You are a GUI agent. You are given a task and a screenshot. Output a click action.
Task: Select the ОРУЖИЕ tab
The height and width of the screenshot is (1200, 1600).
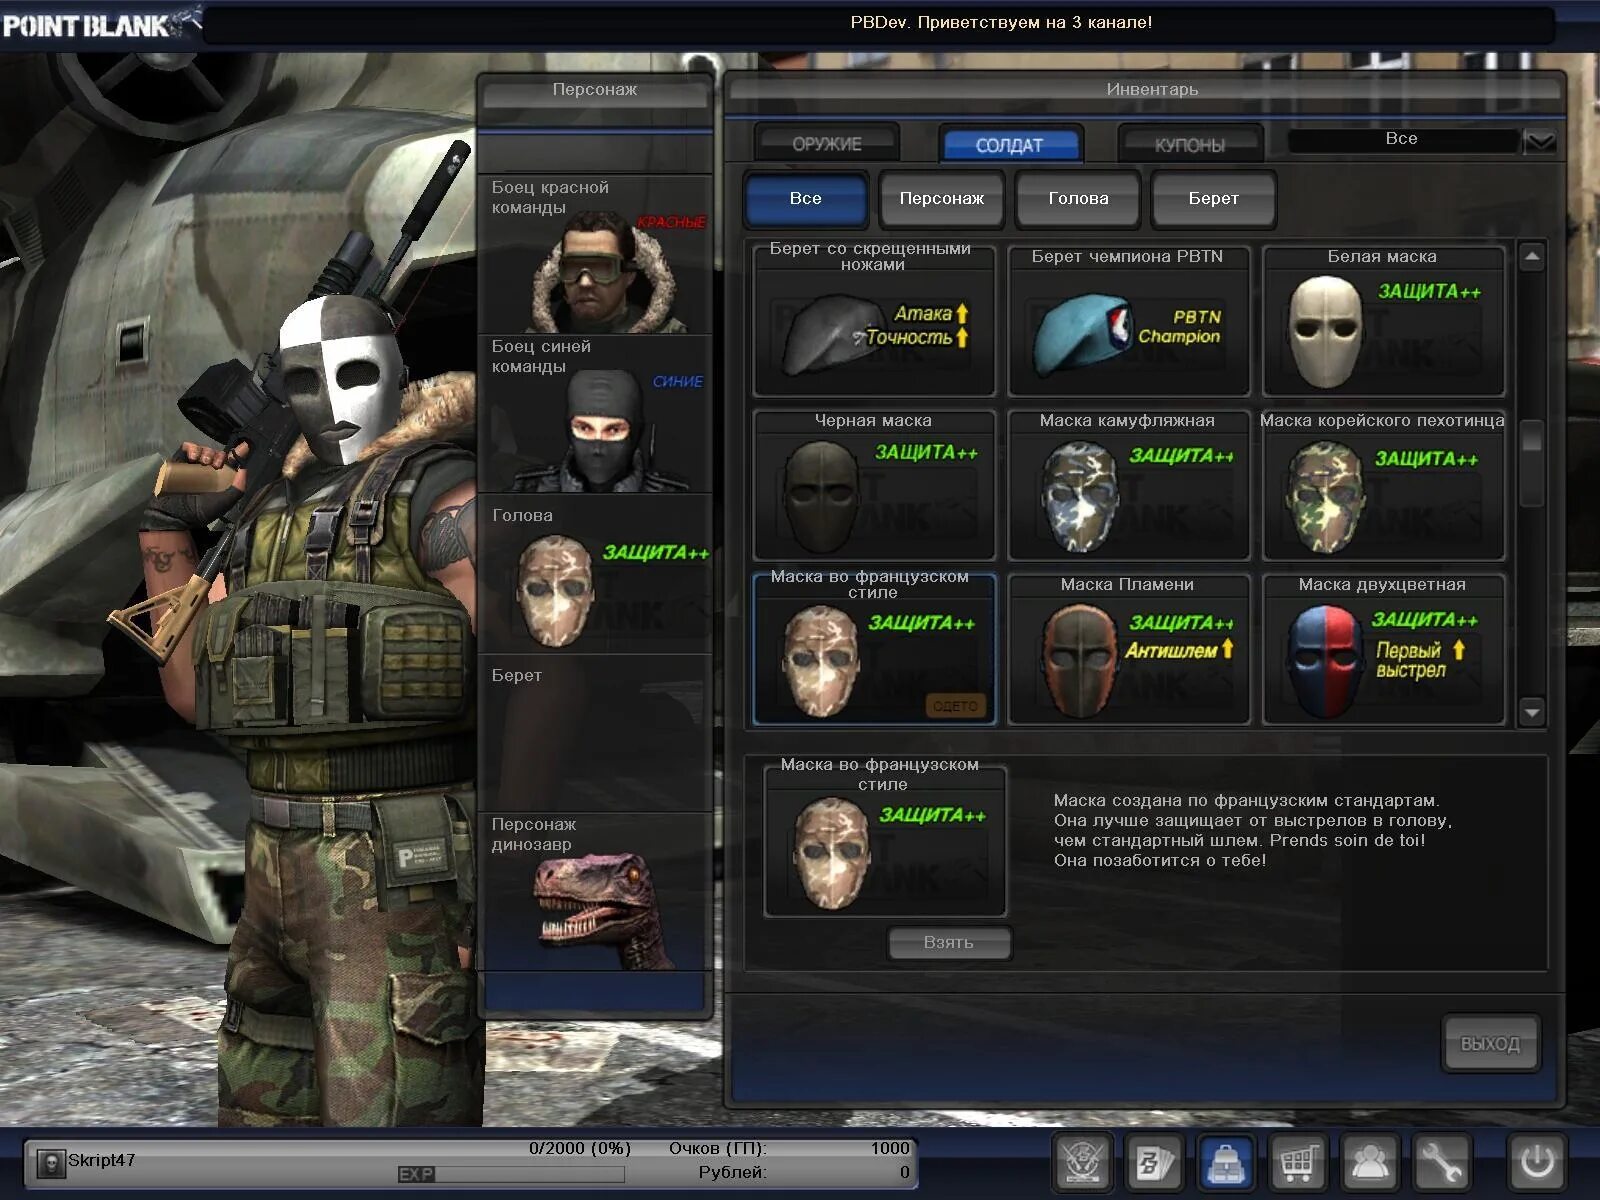(x=827, y=144)
